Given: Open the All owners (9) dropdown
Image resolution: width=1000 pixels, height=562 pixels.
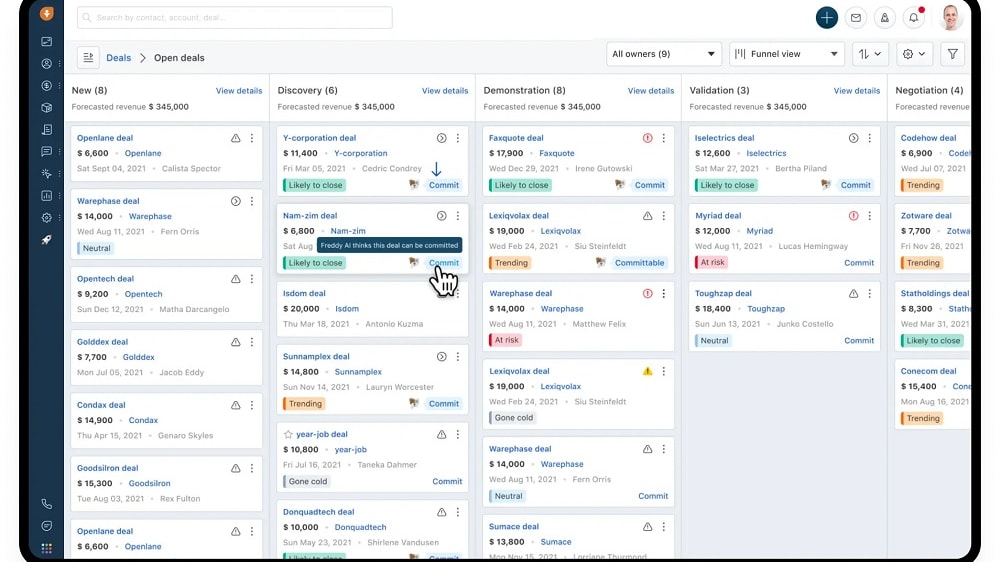Looking at the screenshot, I should pos(663,54).
